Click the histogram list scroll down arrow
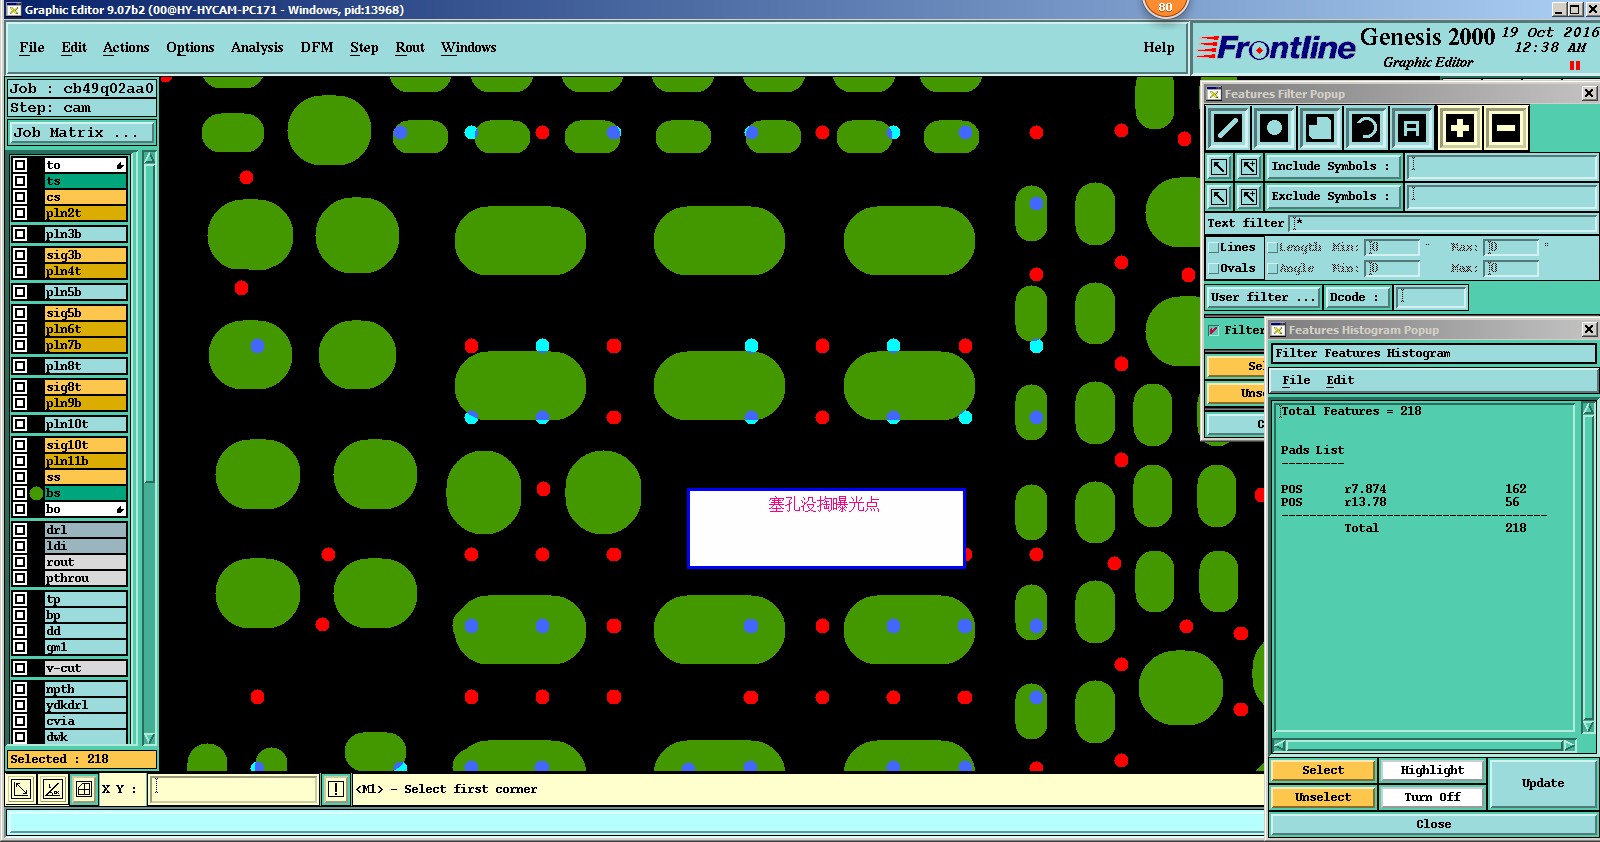 pos(1588,725)
